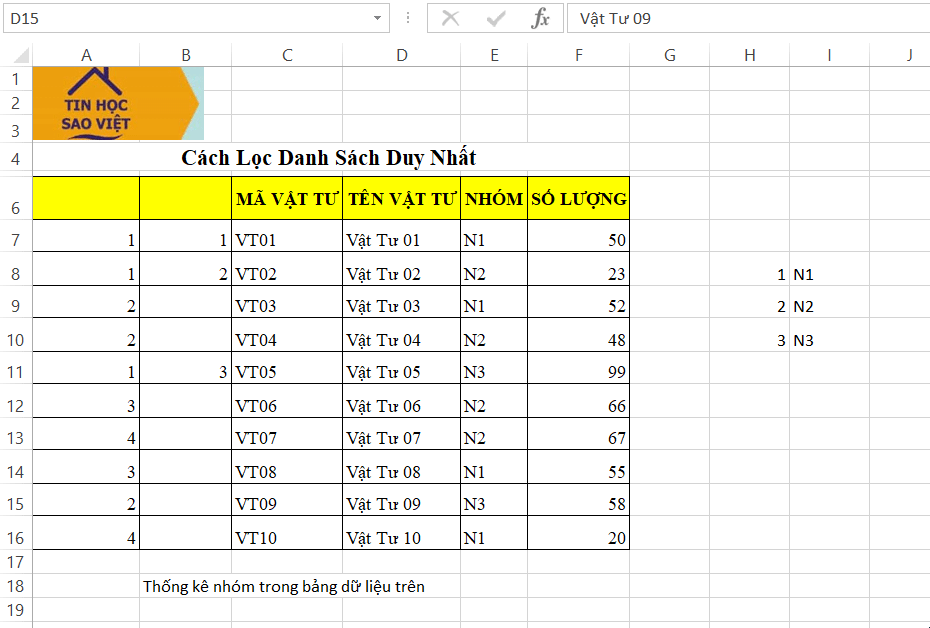Click the 'MÃ VẬT TƯ' header cell
This screenshot has height=628, width=930.
pyautogui.click(x=287, y=198)
